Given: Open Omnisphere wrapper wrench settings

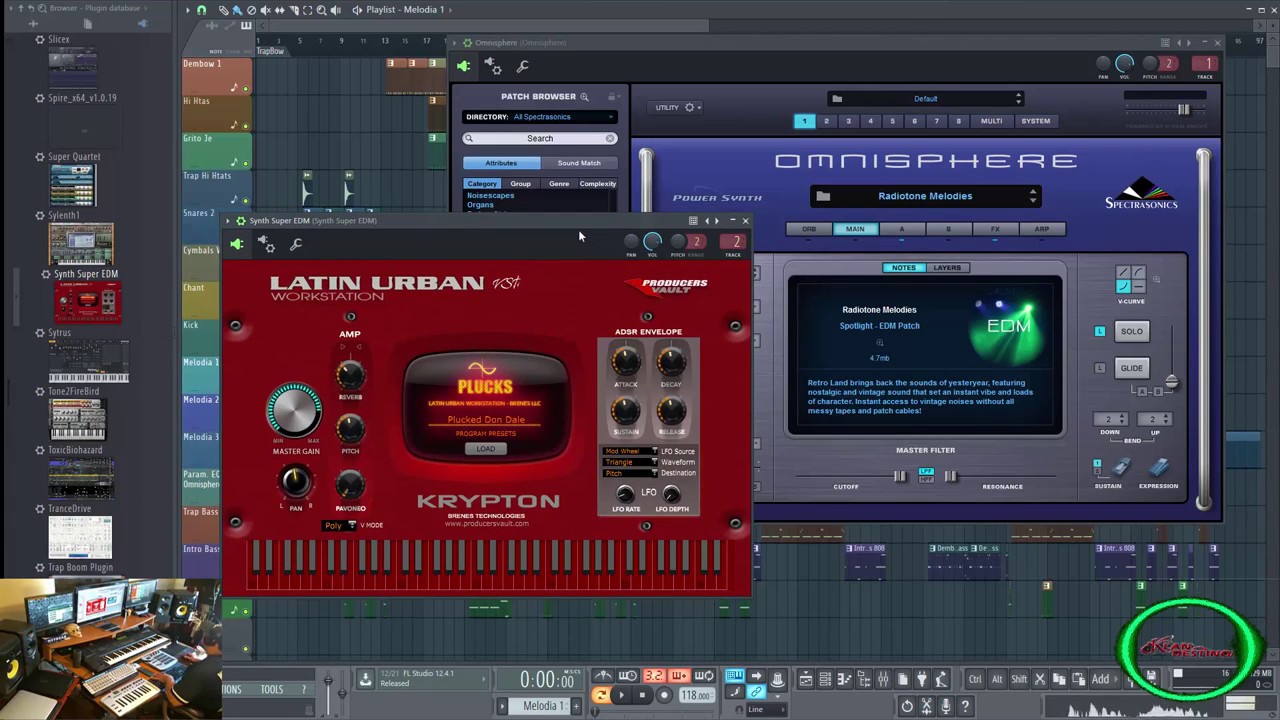Looking at the screenshot, I should (x=522, y=67).
